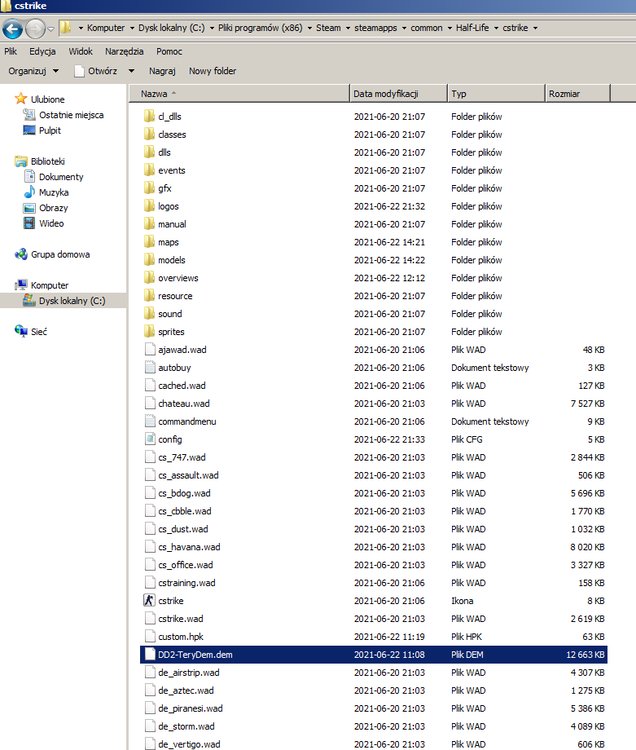This screenshot has width=636, height=750.
Task: Click the commandmenu text document icon
Action: pos(150,421)
